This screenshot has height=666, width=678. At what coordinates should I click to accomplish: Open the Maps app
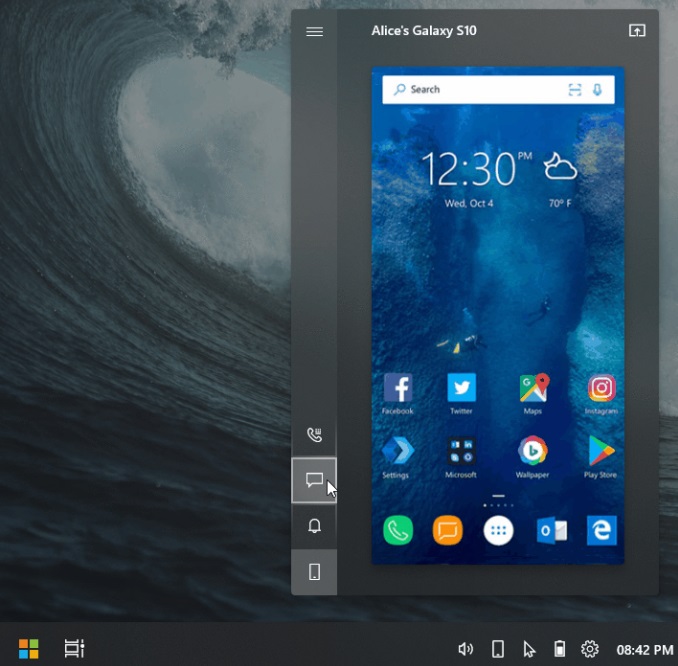(534, 394)
